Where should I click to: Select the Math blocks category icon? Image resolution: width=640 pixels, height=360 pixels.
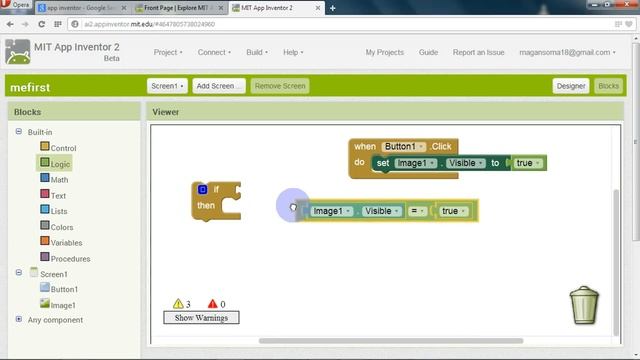45,178
